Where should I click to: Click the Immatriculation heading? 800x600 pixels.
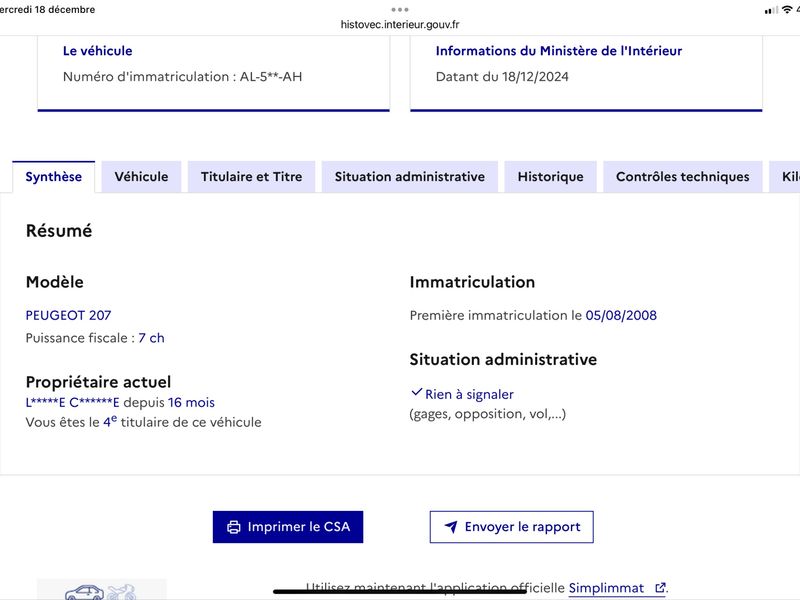(472, 282)
